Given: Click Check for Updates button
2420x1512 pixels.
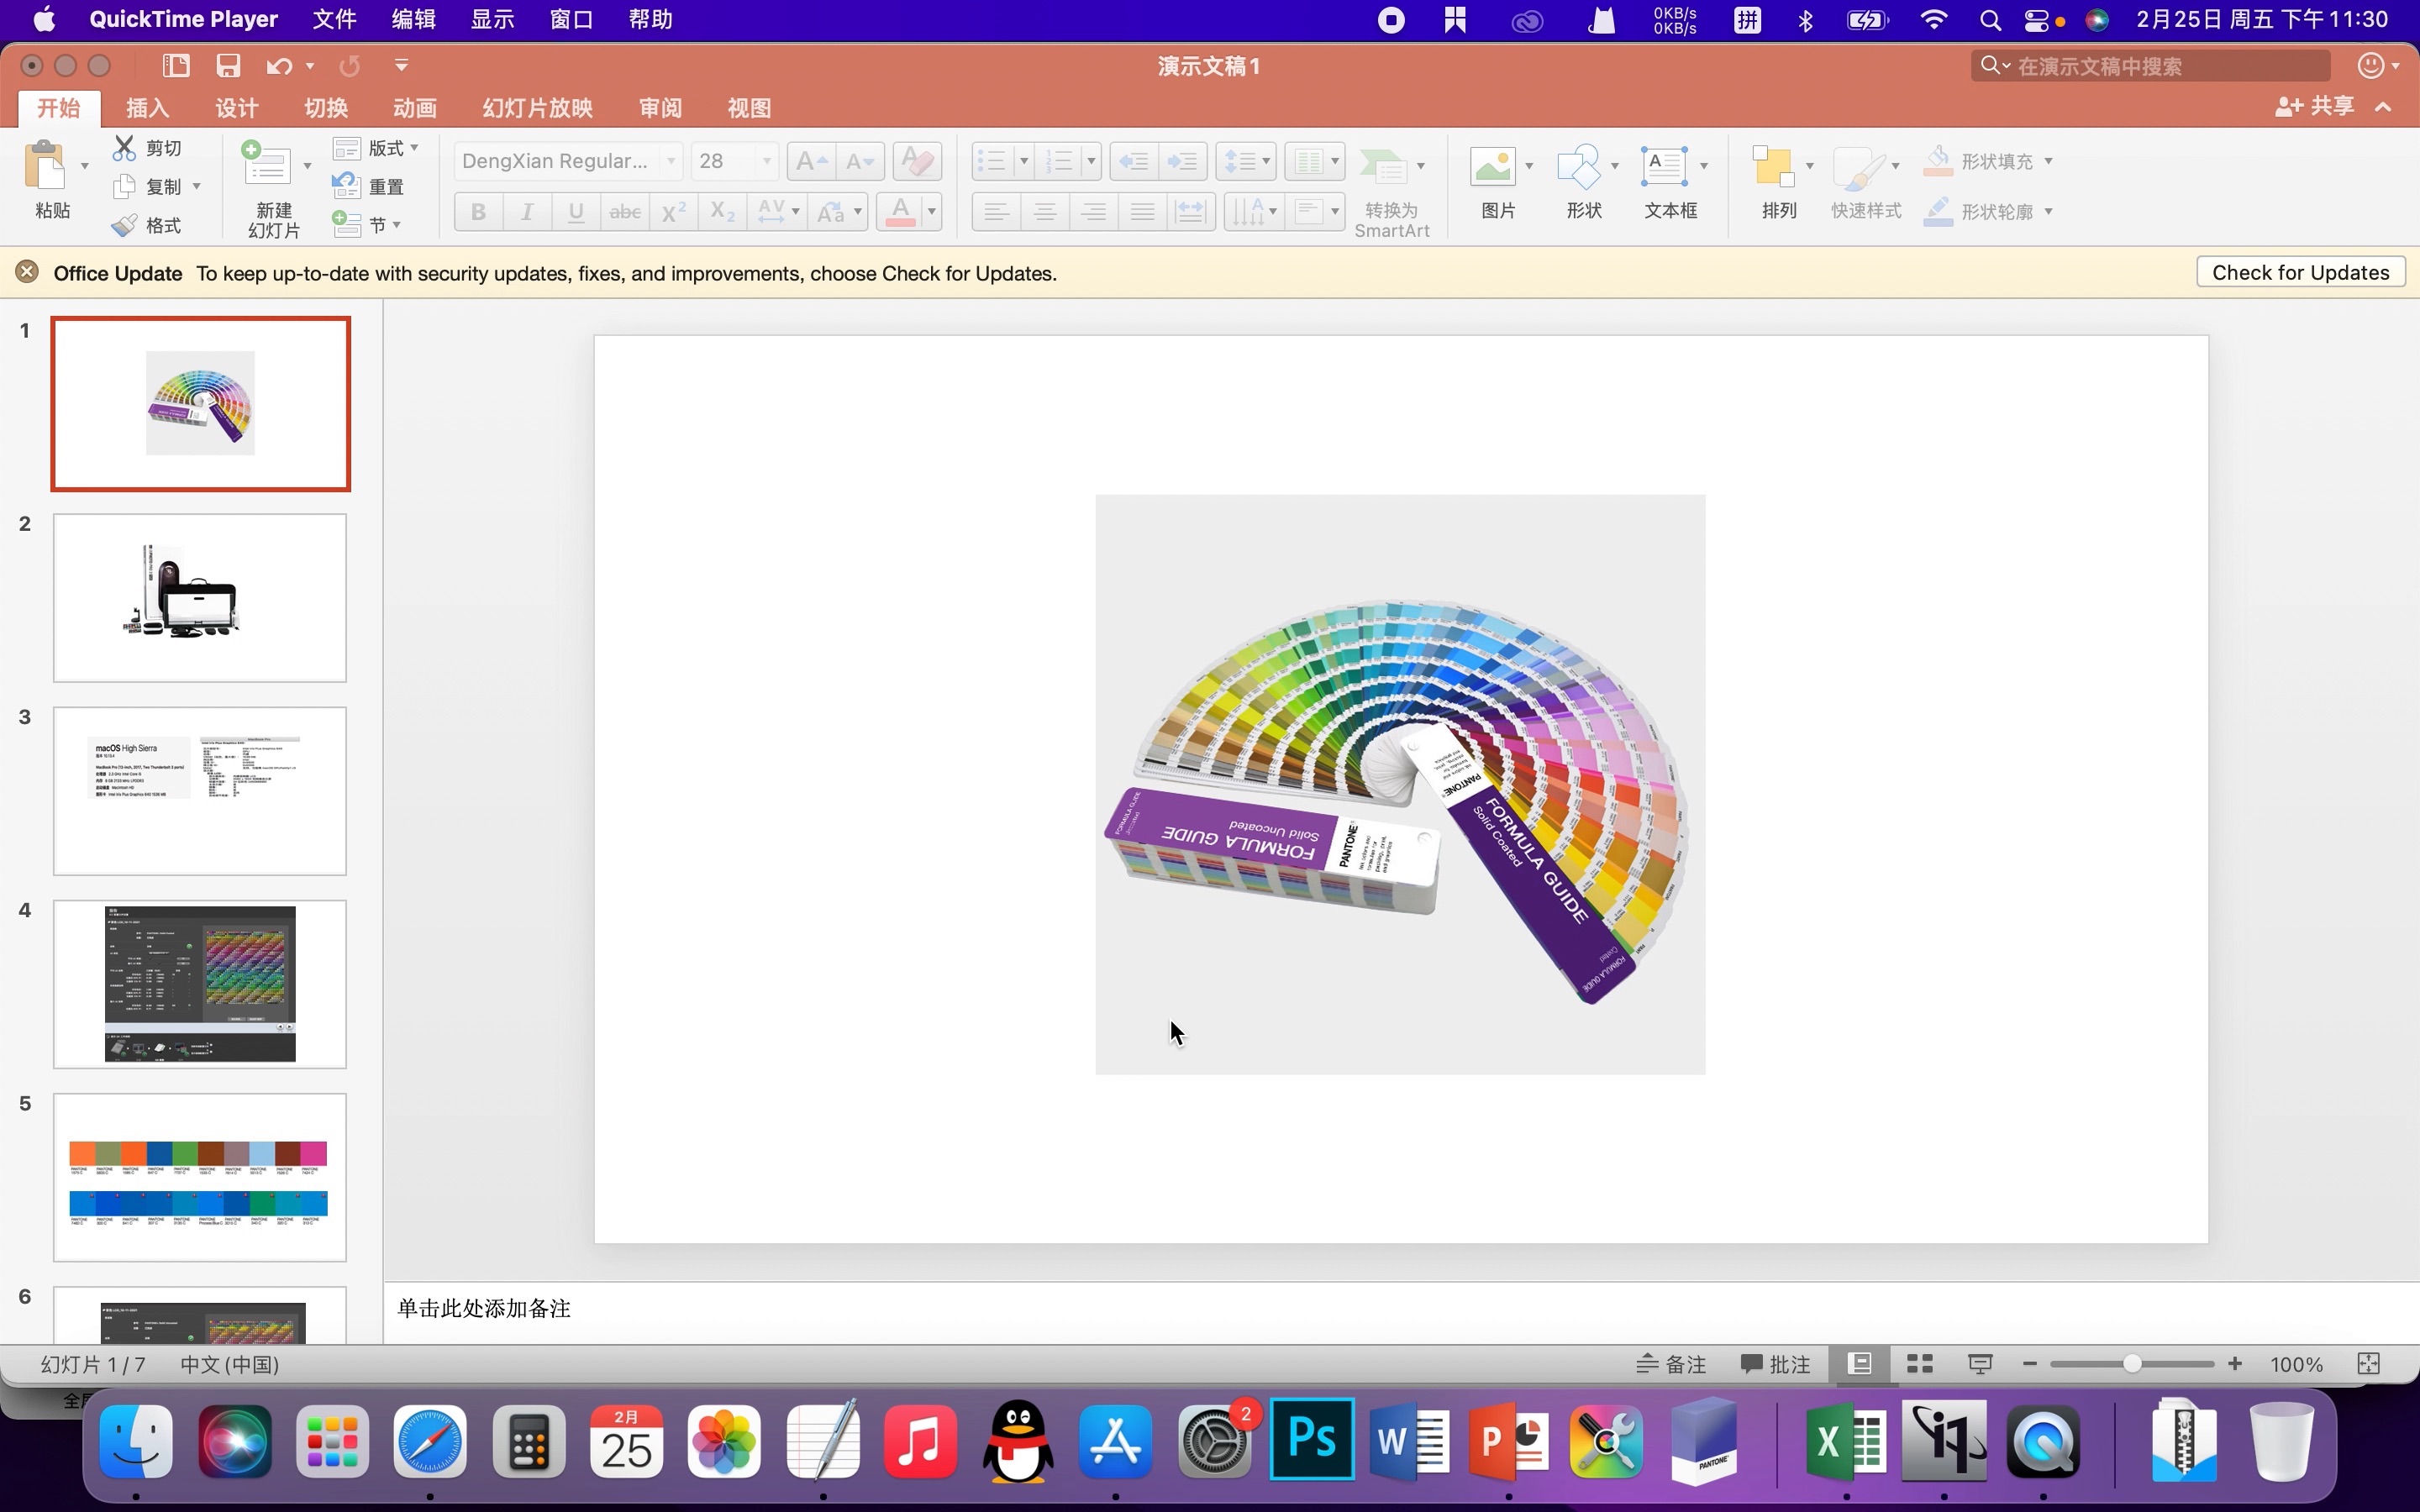Looking at the screenshot, I should point(2300,273).
